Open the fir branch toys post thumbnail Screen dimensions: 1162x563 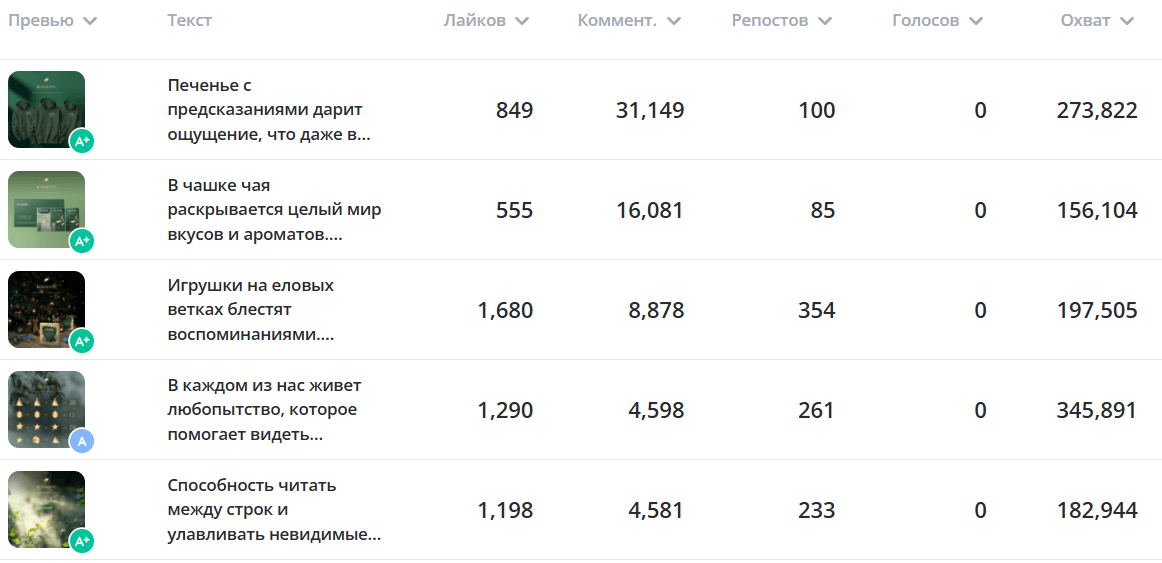pos(45,306)
